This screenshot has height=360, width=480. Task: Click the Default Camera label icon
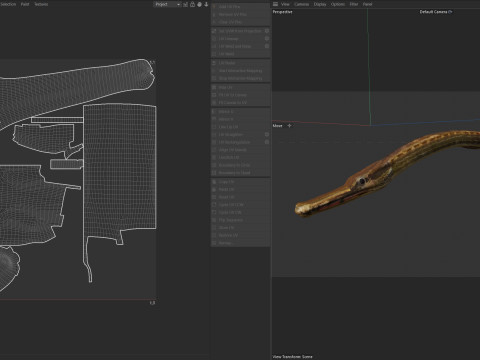(x=450, y=12)
